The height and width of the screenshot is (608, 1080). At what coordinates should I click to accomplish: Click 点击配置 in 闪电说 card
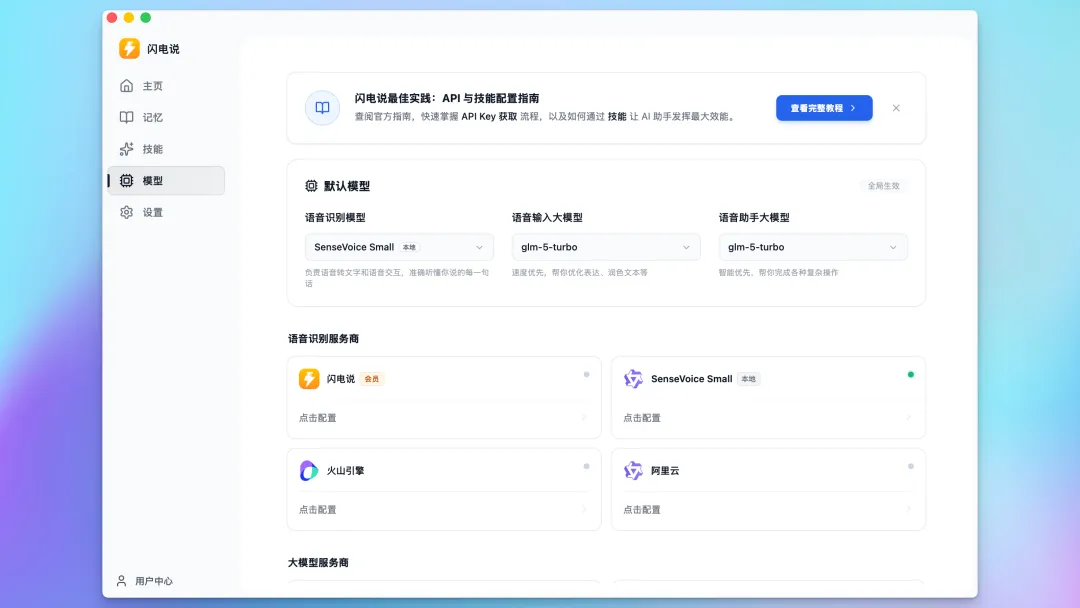tap(318, 418)
